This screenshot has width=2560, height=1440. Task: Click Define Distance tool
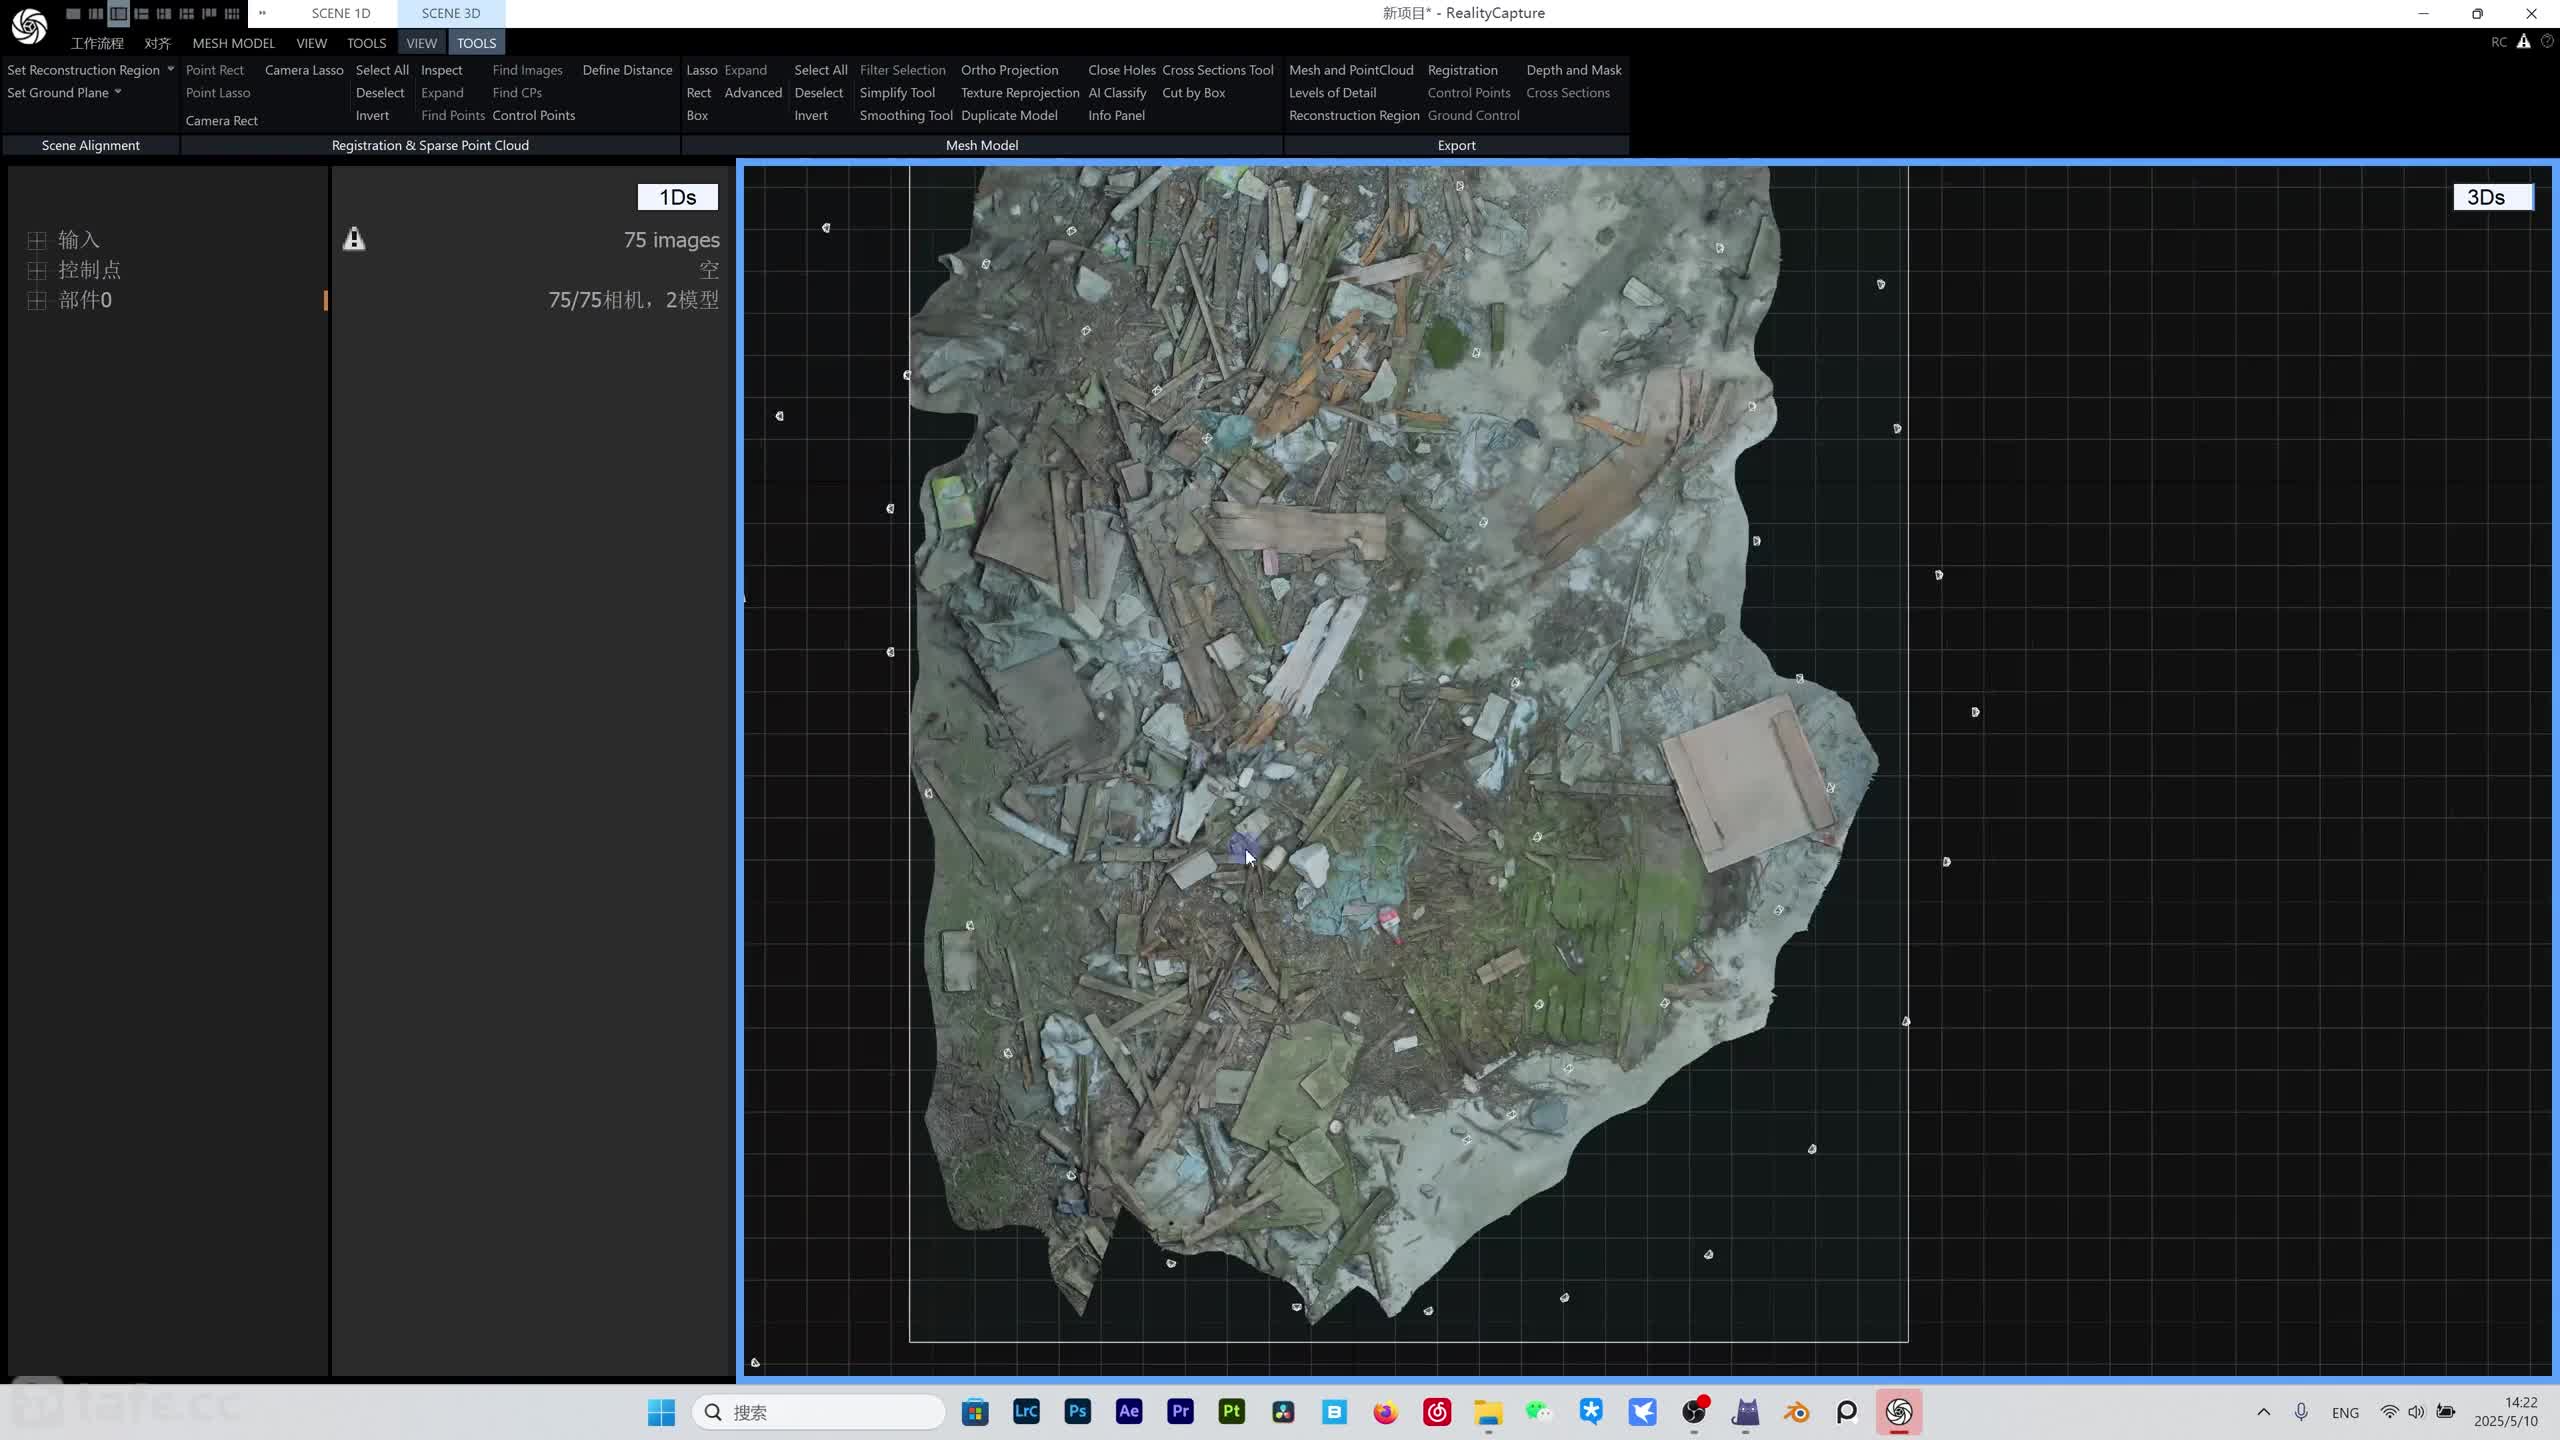(x=627, y=70)
